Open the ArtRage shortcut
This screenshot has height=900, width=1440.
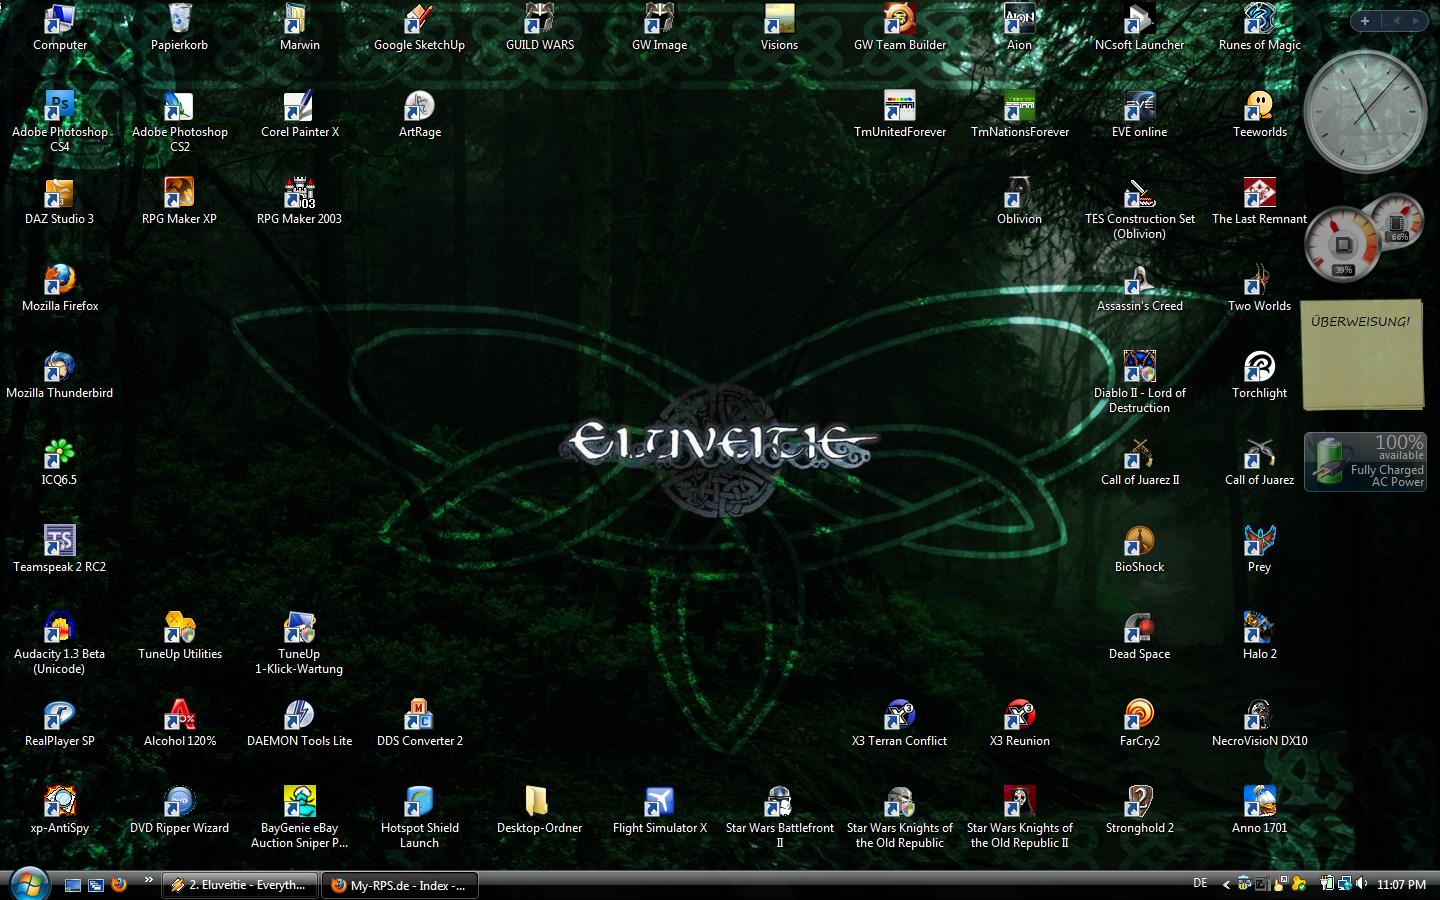tap(420, 114)
